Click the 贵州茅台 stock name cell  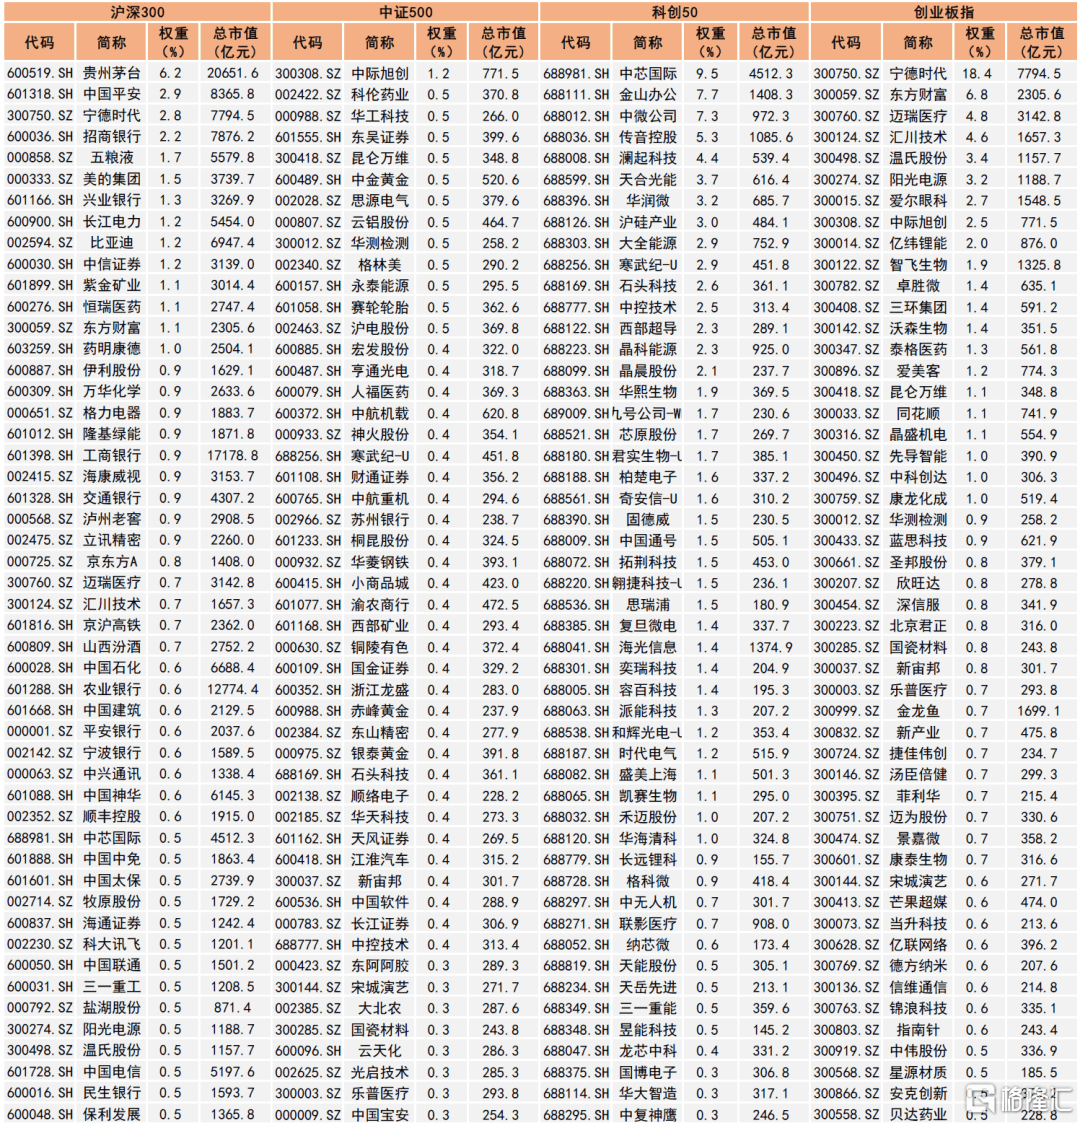(112, 73)
